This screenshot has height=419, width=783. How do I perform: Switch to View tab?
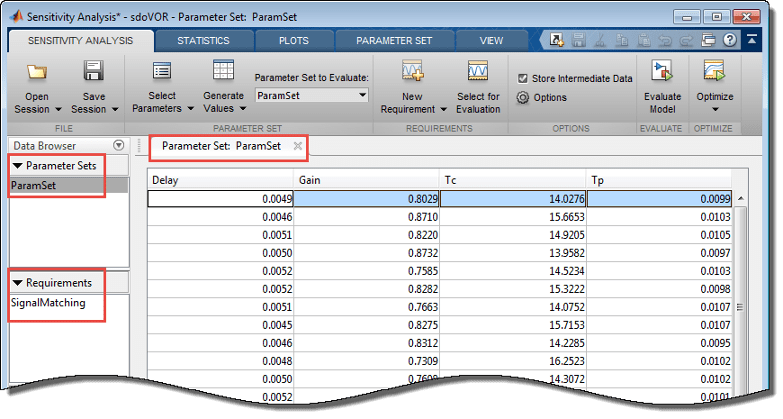pyautogui.click(x=491, y=40)
